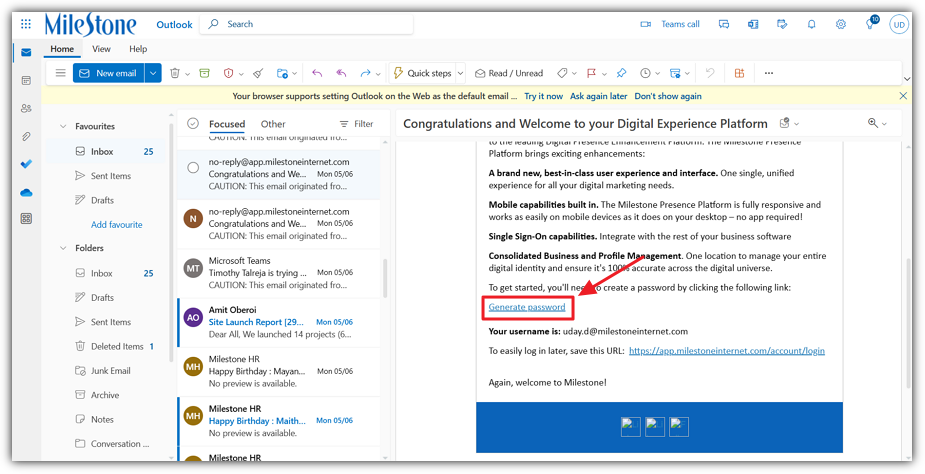This screenshot has width=925, height=474.
Task: Open the notifications bell icon
Action: [x=812, y=24]
